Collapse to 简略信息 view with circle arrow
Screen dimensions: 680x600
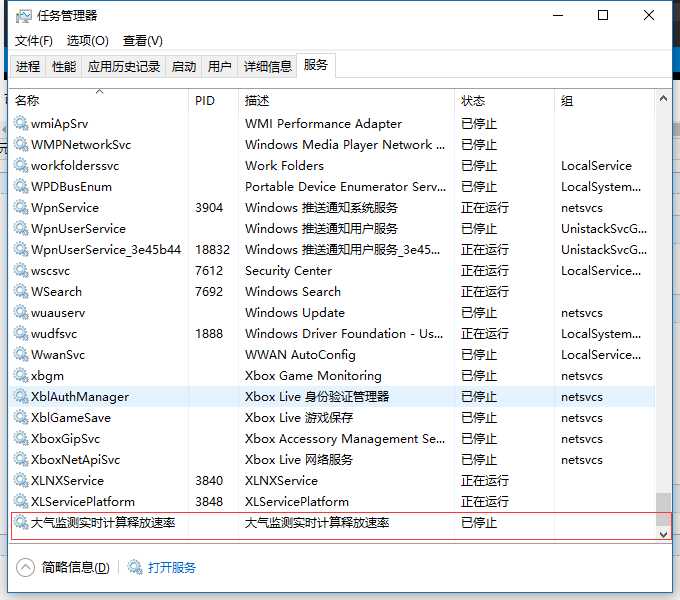click(x=25, y=567)
